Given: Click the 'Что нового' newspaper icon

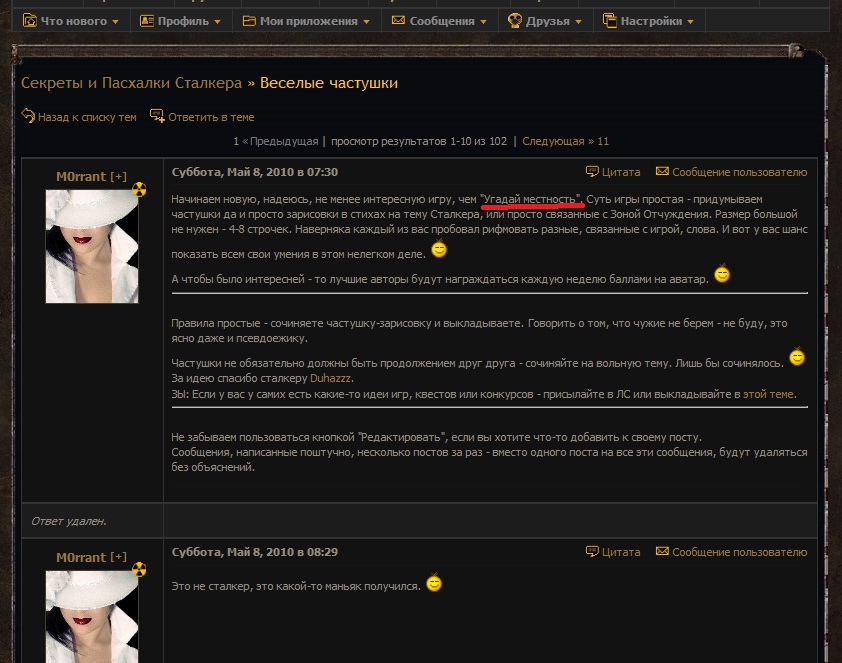Looking at the screenshot, I should pos(29,20).
